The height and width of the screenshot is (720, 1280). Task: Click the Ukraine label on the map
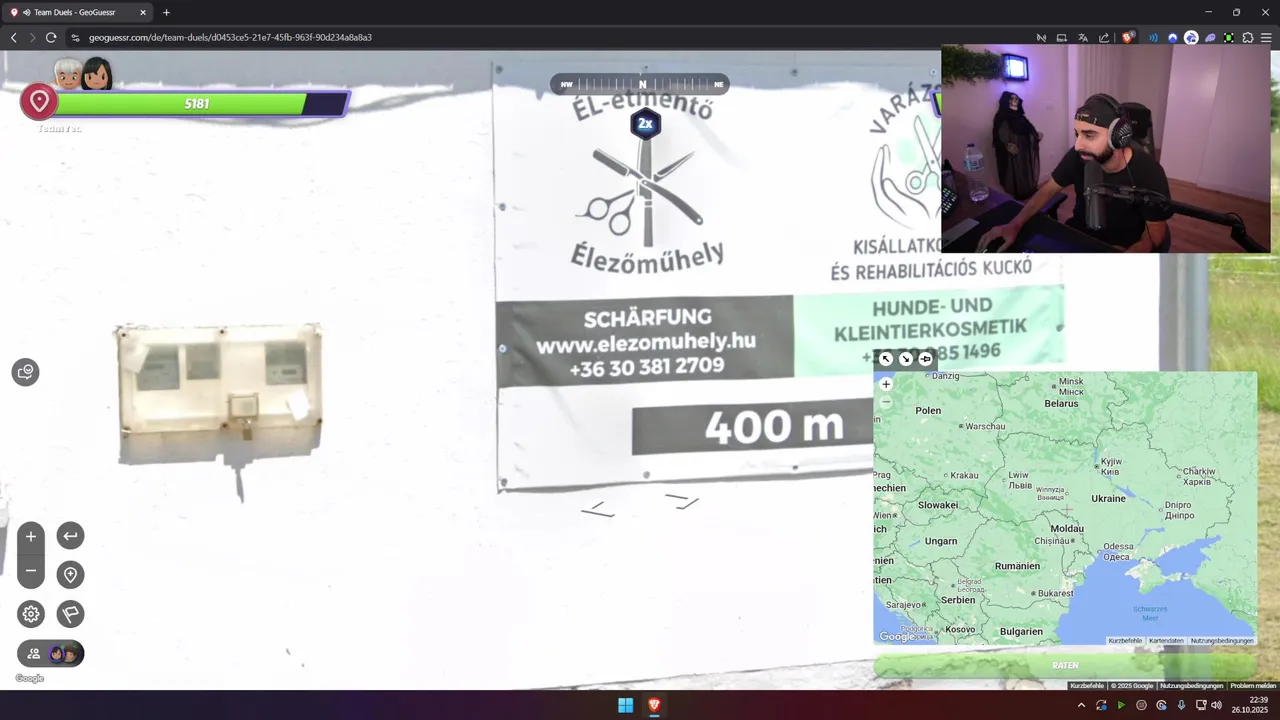coord(1108,498)
